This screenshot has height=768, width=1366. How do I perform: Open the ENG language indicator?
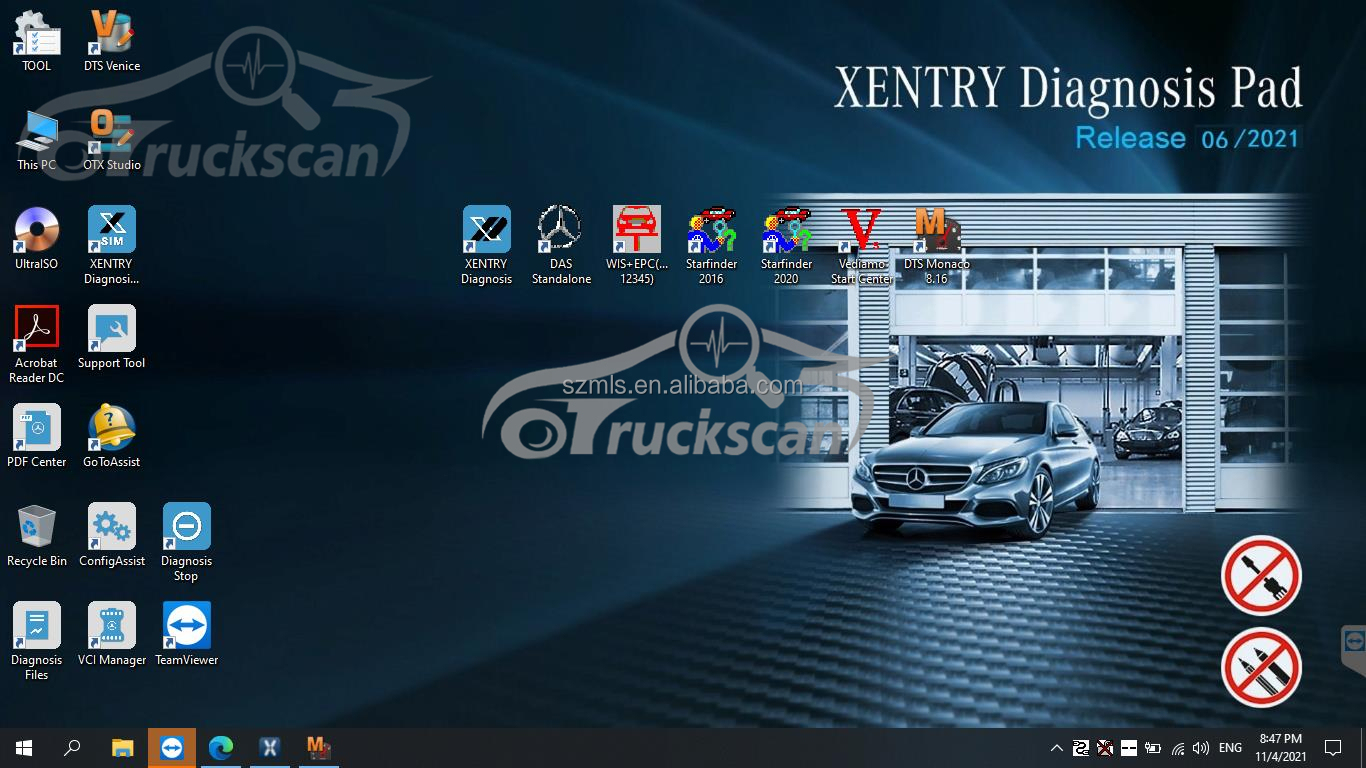1230,748
